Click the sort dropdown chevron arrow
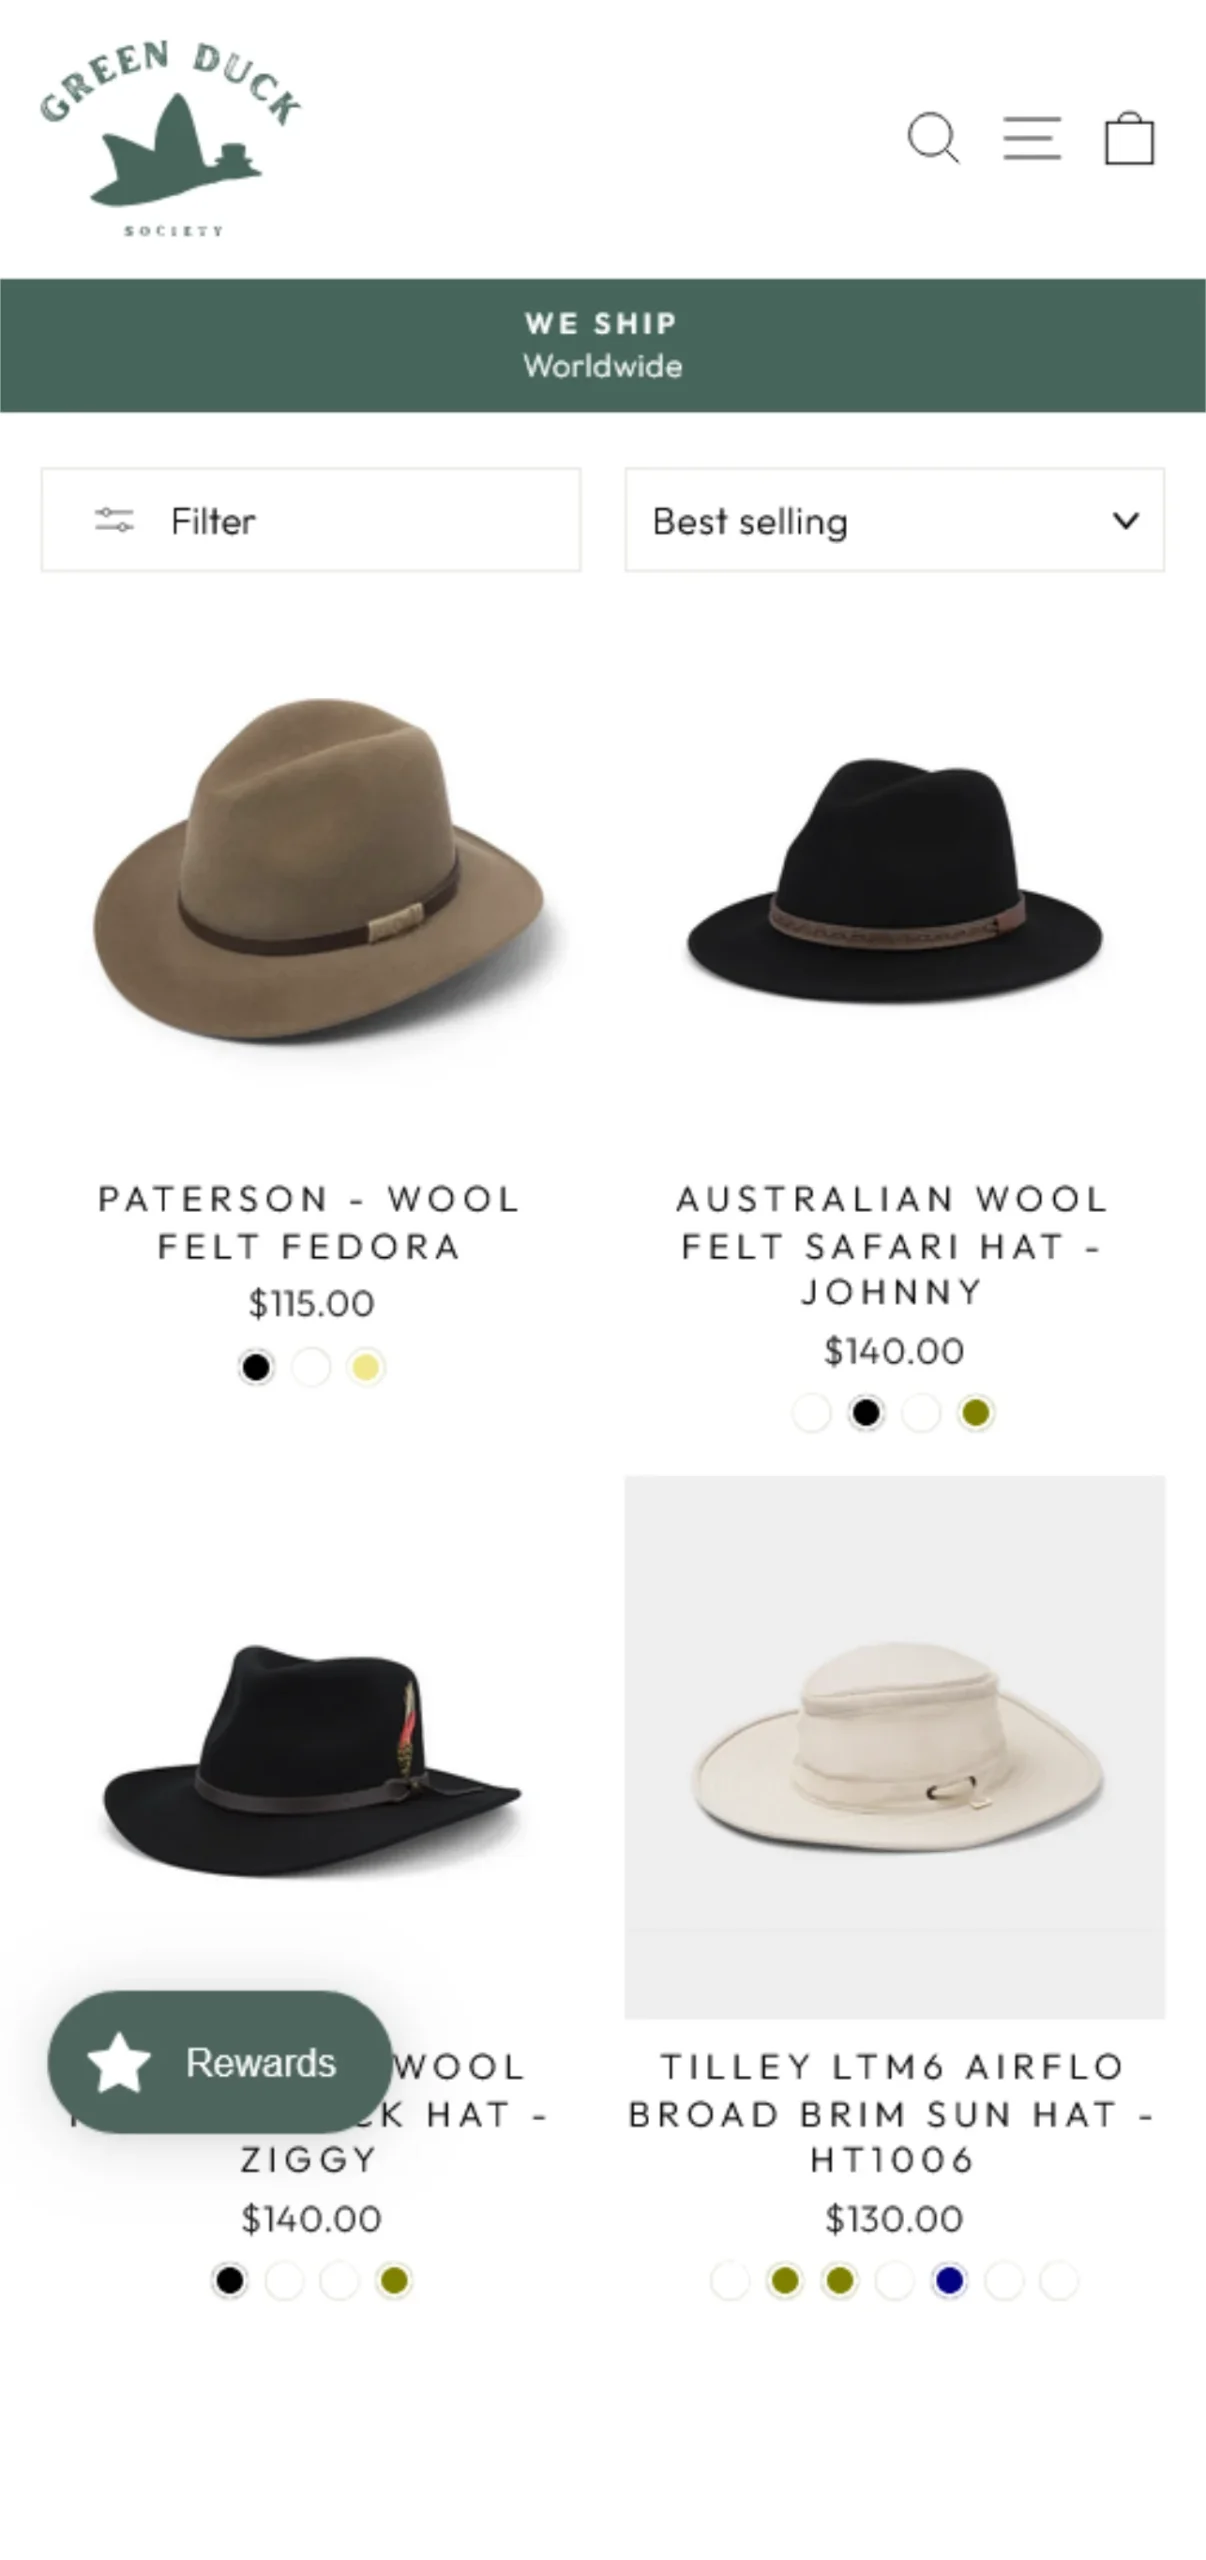Screen dimensions: 1206x2560 1126,521
